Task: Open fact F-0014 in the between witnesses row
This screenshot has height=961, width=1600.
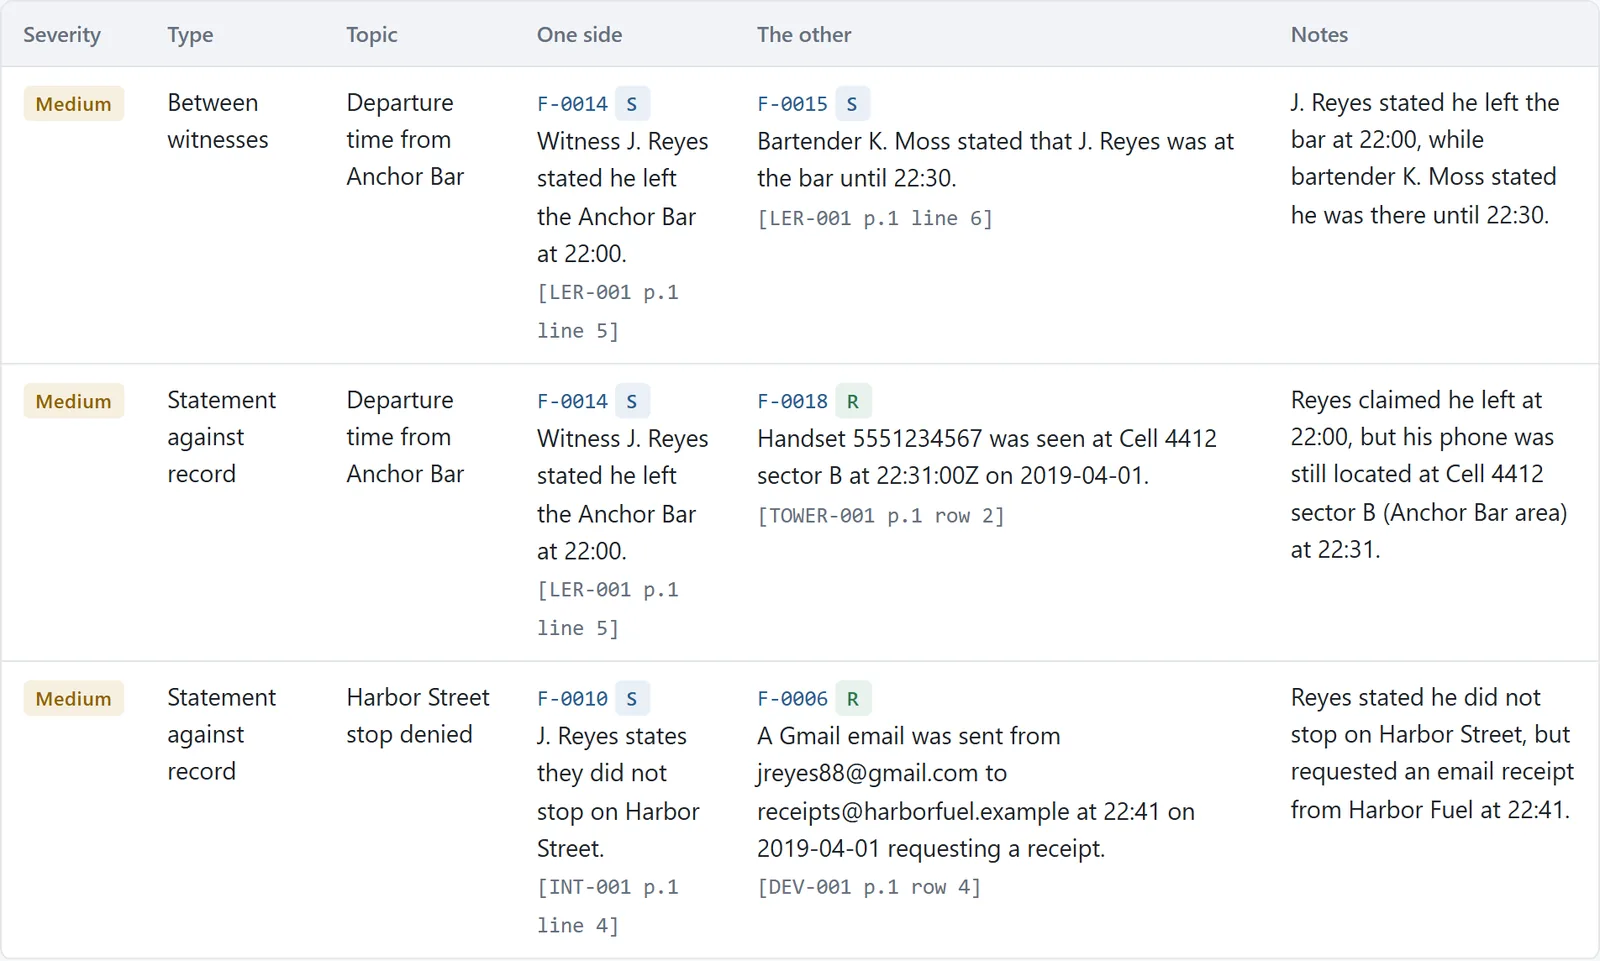Action: pyautogui.click(x=572, y=104)
